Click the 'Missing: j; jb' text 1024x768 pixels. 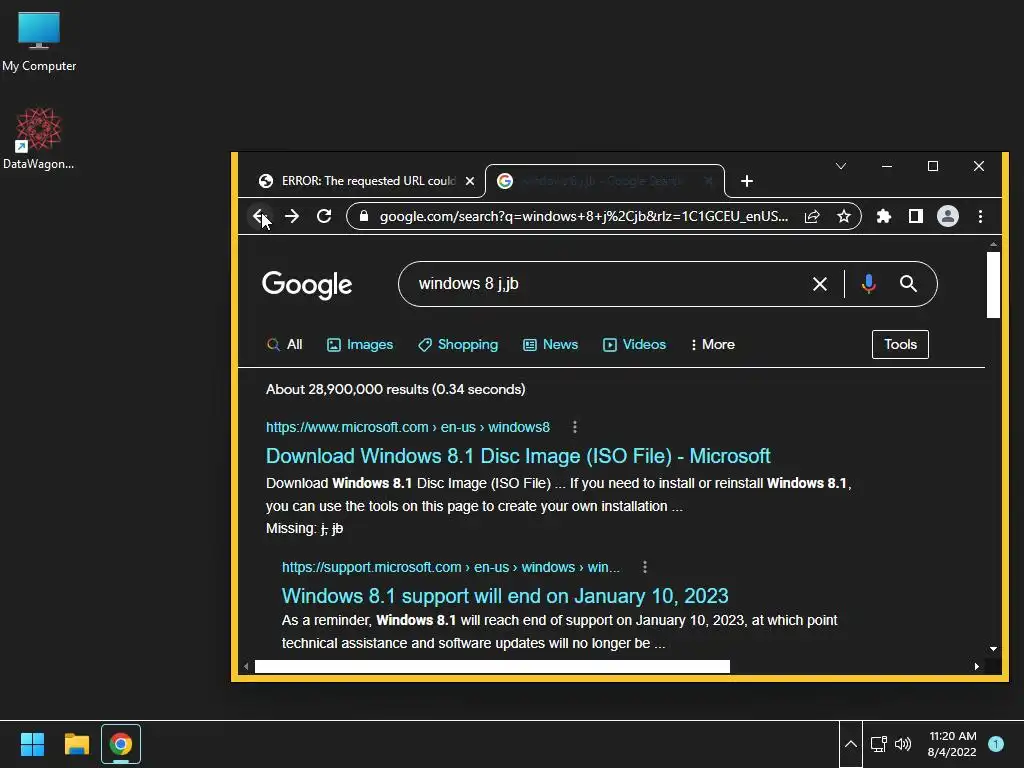(x=304, y=528)
